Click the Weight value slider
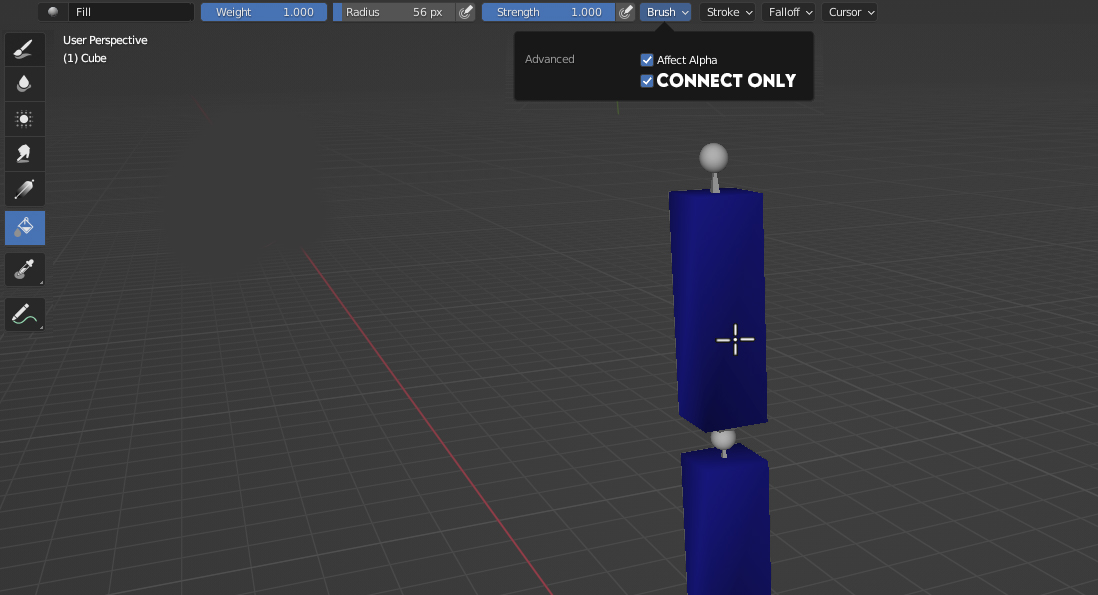Viewport: 1098px width, 595px height. pos(264,12)
